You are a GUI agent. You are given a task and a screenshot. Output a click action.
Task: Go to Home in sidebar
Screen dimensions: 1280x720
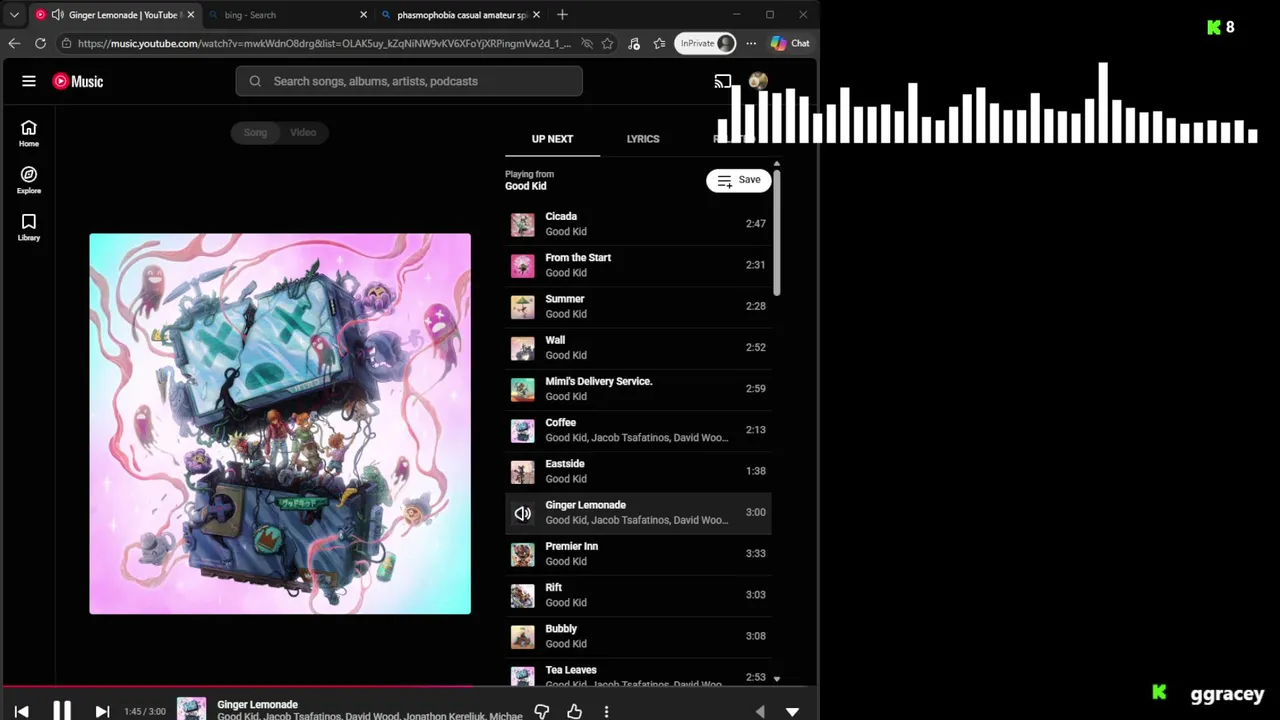click(x=29, y=133)
